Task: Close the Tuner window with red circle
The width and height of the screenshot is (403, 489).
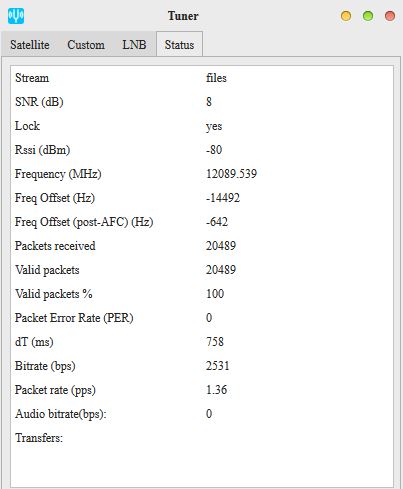Action: coord(390,16)
